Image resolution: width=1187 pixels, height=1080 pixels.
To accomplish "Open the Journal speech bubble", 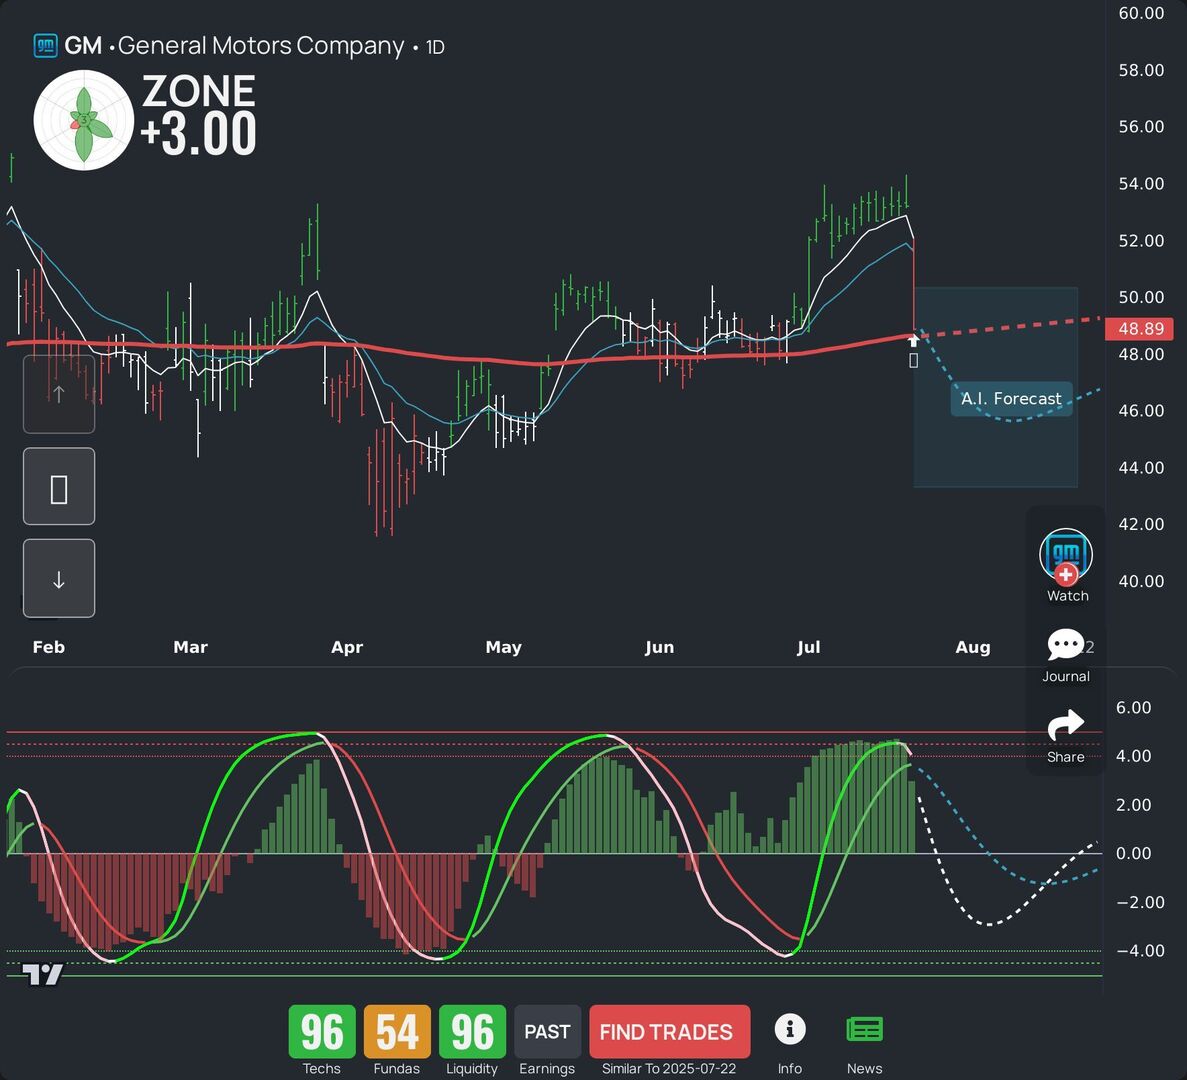I will (x=1065, y=645).
